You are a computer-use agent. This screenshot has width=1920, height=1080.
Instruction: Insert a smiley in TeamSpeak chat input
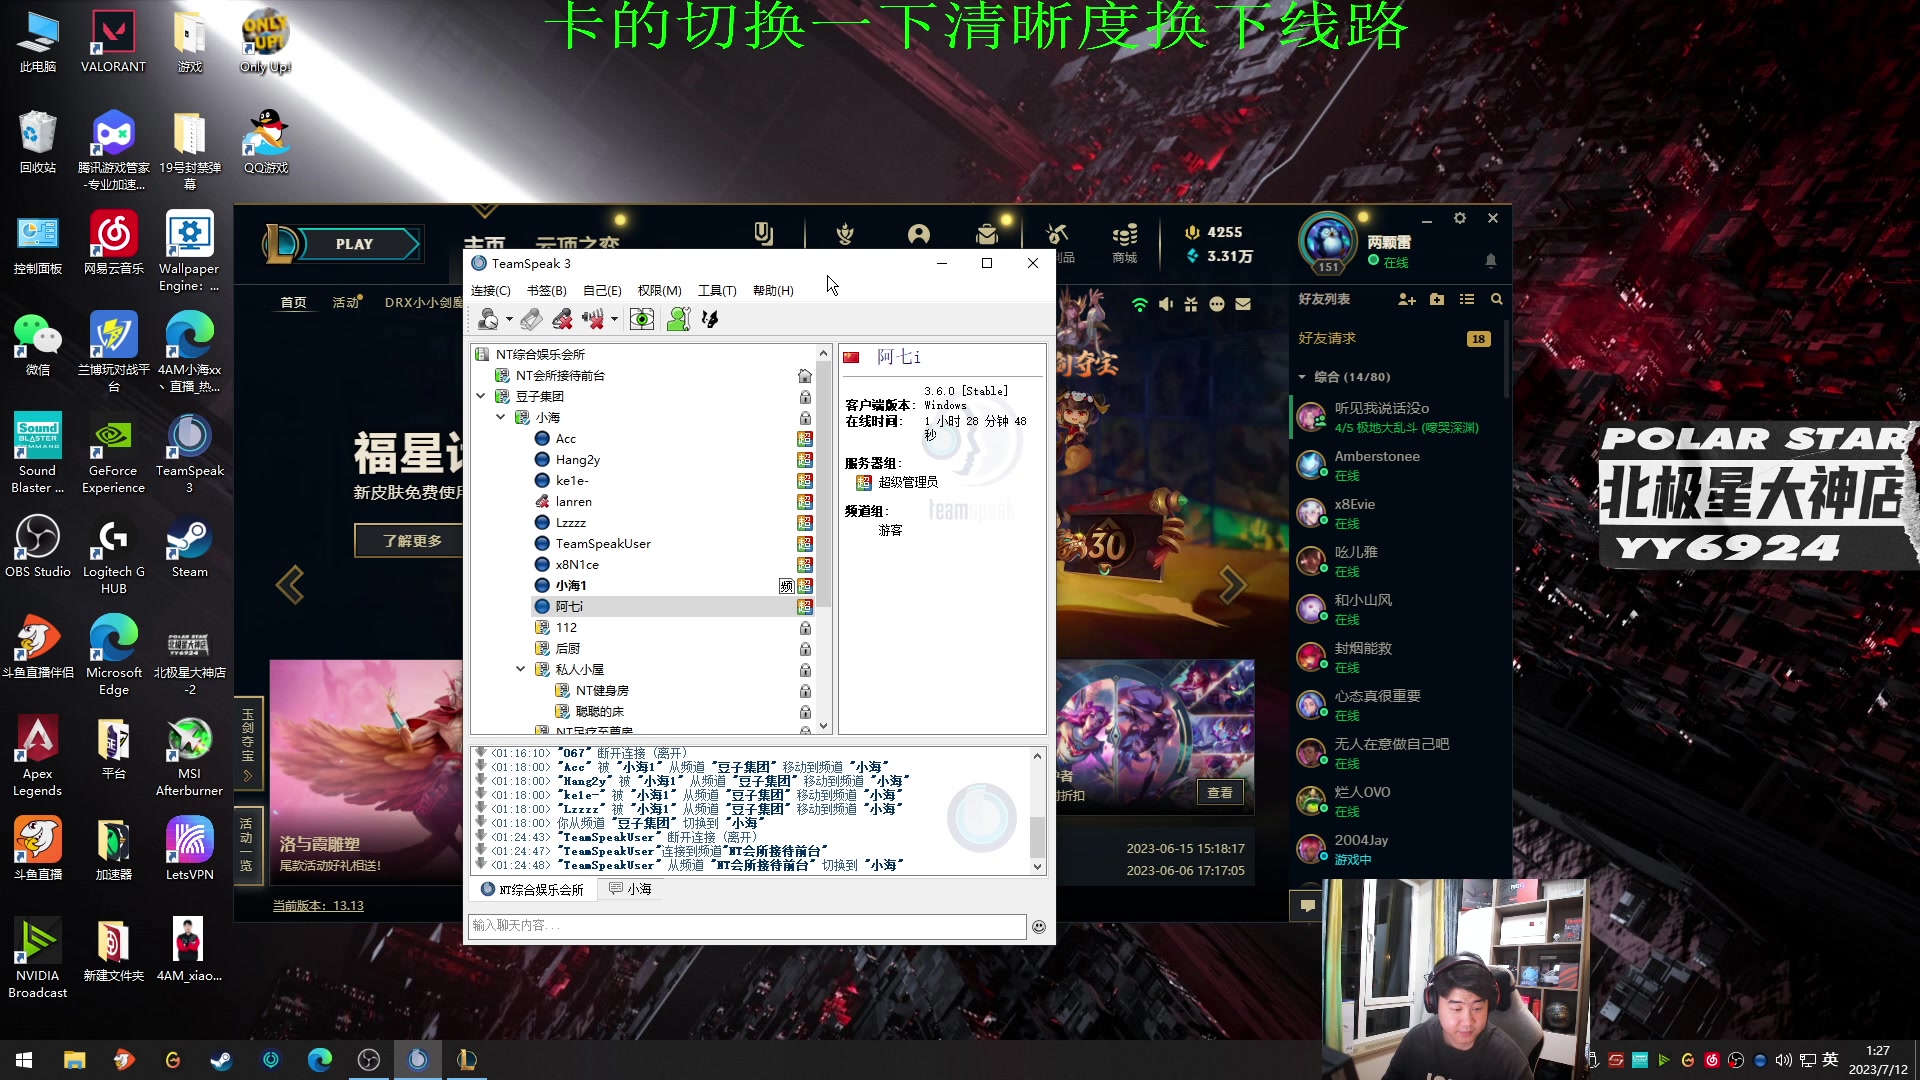1039,927
